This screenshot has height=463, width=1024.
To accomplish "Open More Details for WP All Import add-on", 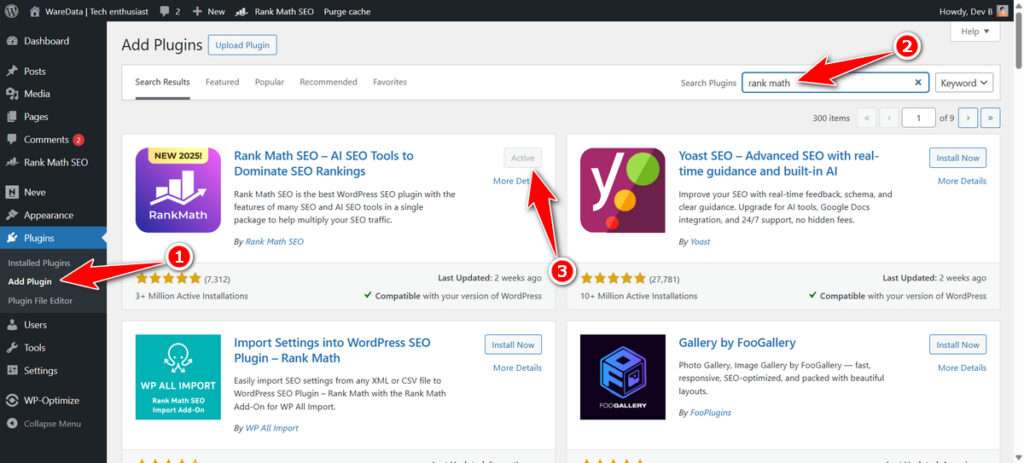I will 517,368.
